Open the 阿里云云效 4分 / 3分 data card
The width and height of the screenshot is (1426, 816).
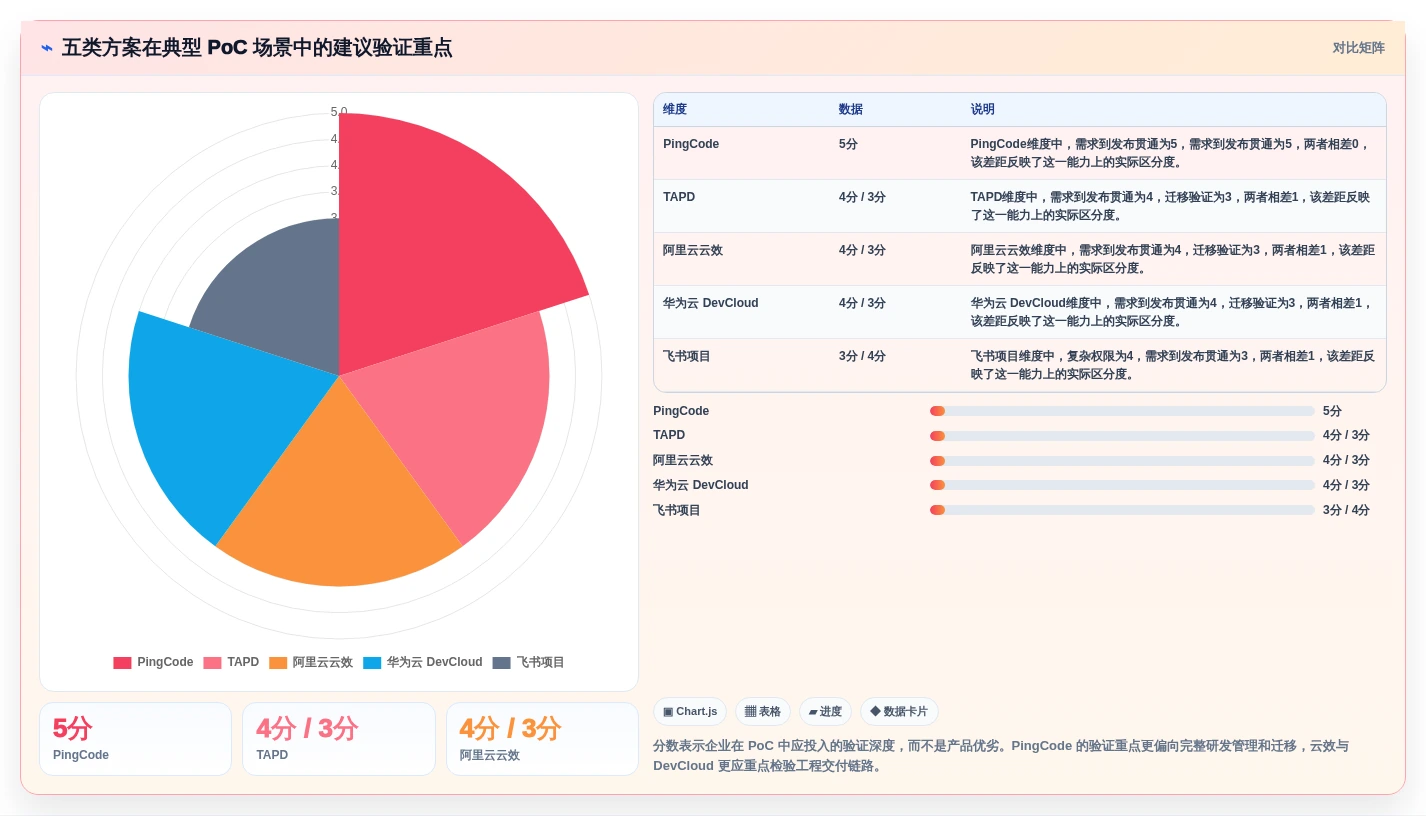pos(542,739)
